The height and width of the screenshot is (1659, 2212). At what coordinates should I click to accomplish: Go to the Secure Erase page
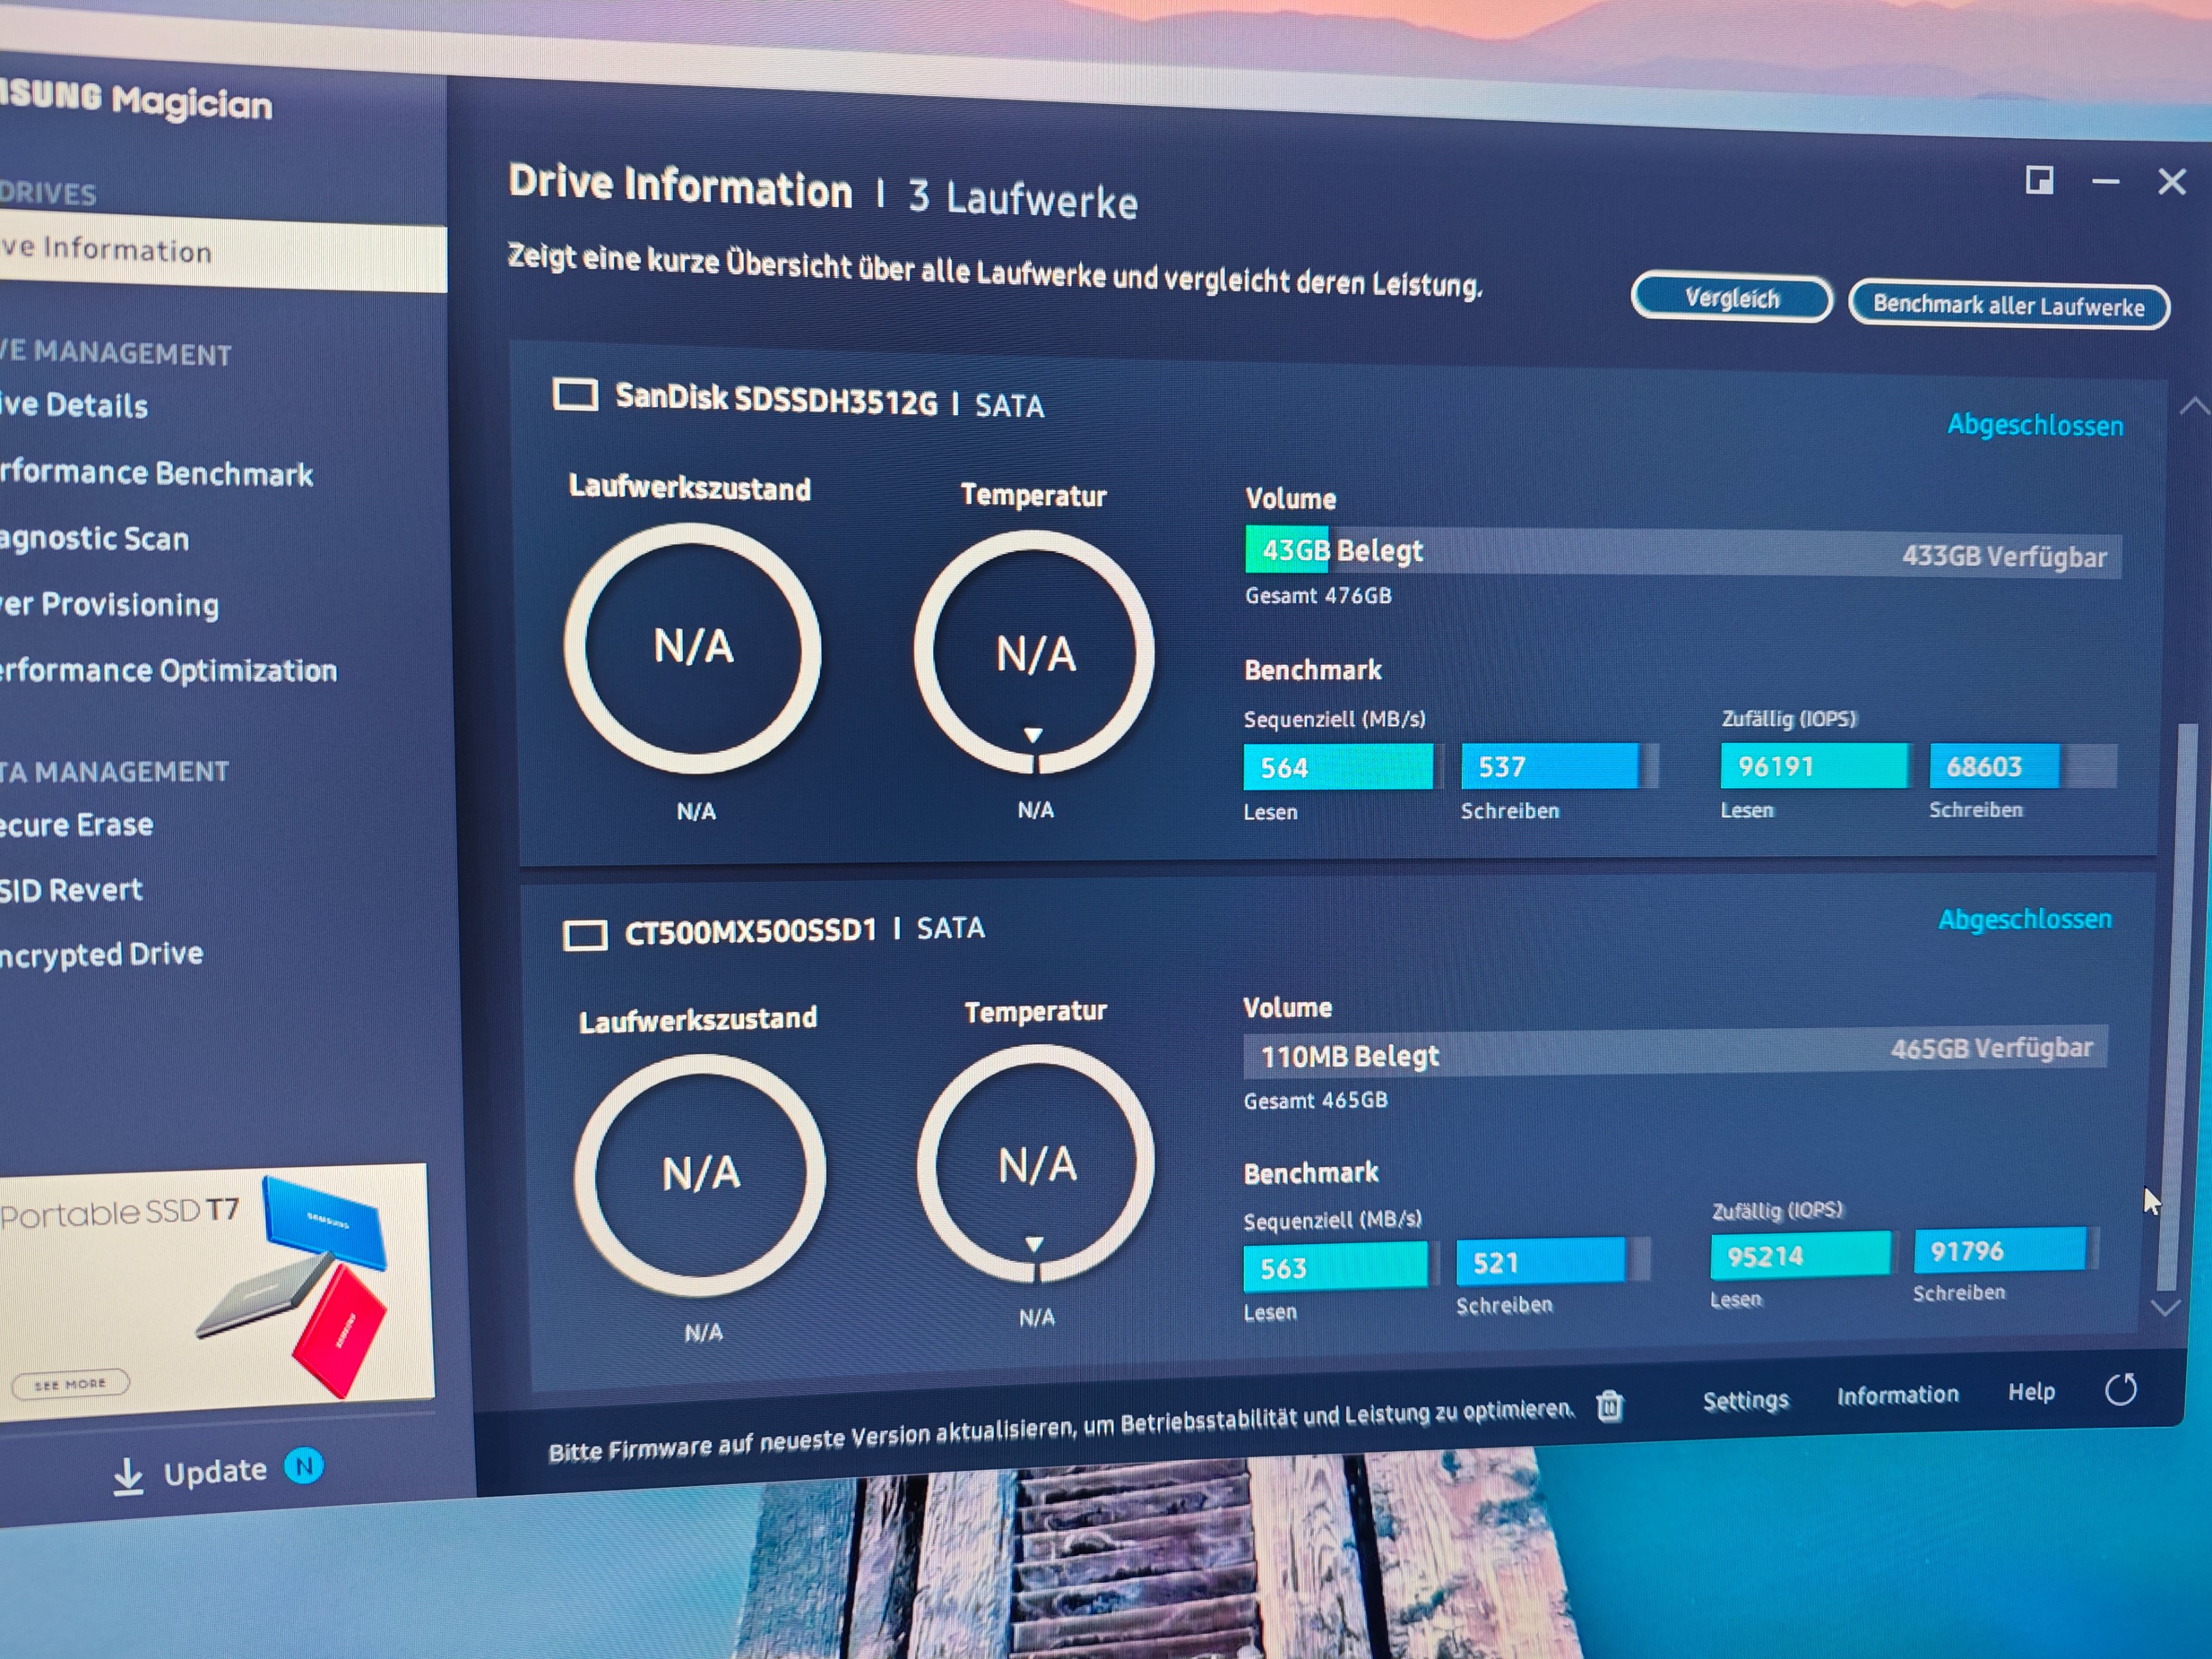point(77,825)
